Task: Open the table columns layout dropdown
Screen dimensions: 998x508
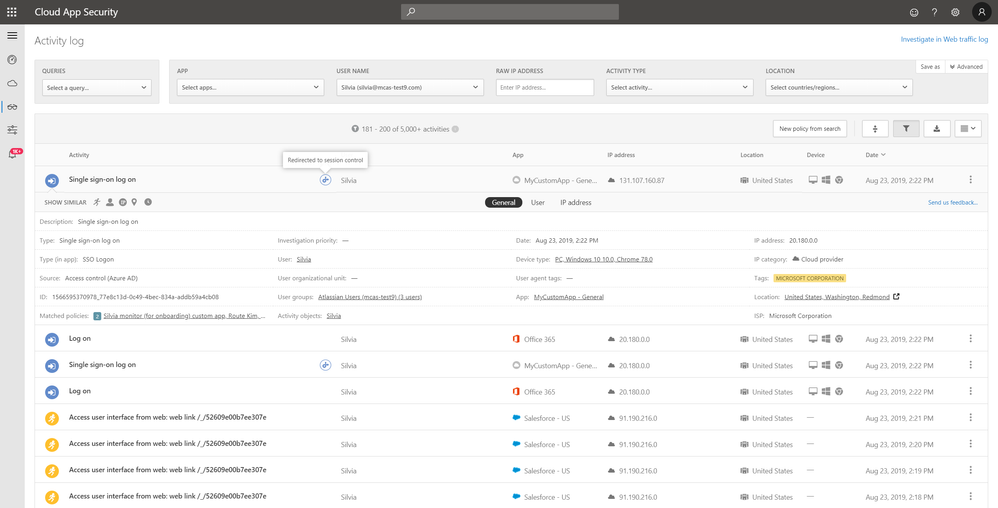Action: (x=967, y=129)
